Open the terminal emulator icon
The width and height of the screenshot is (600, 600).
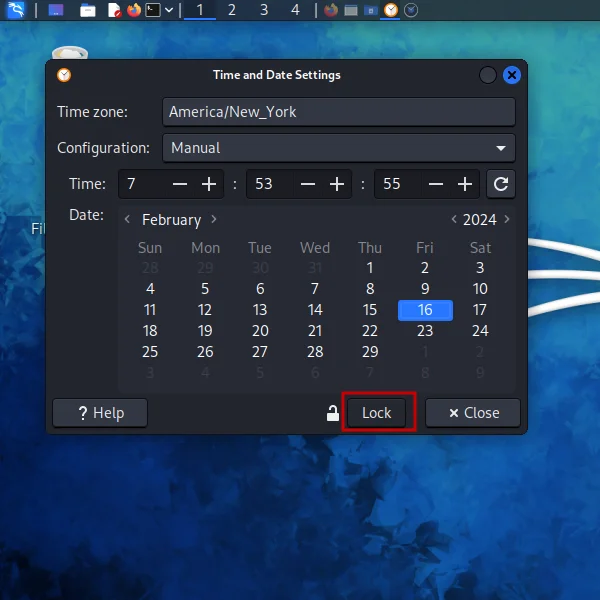tap(153, 10)
